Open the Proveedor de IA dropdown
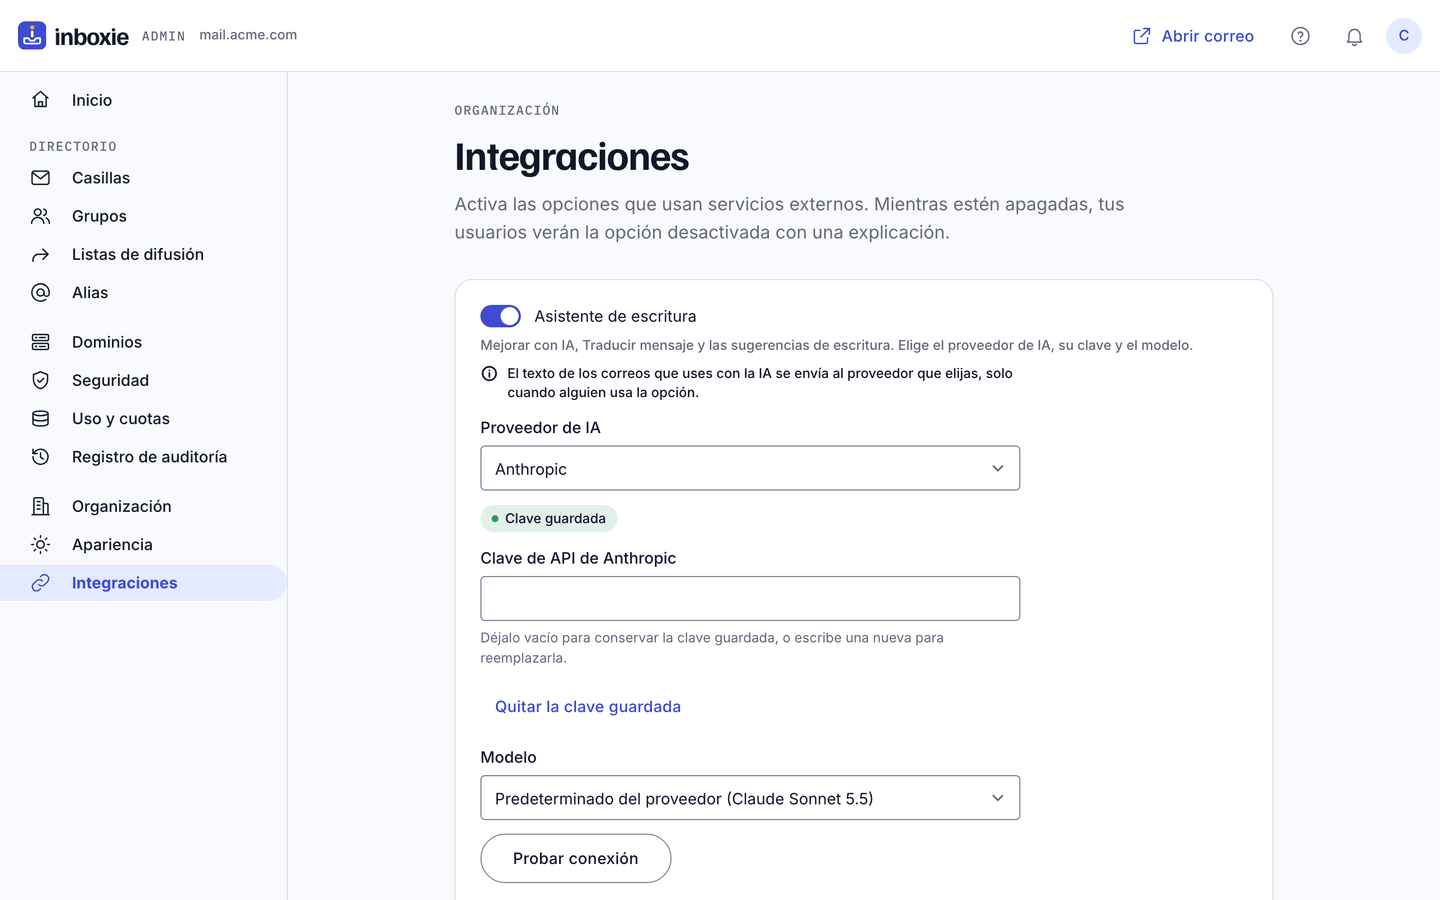Image resolution: width=1440 pixels, height=900 pixels. pos(750,468)
